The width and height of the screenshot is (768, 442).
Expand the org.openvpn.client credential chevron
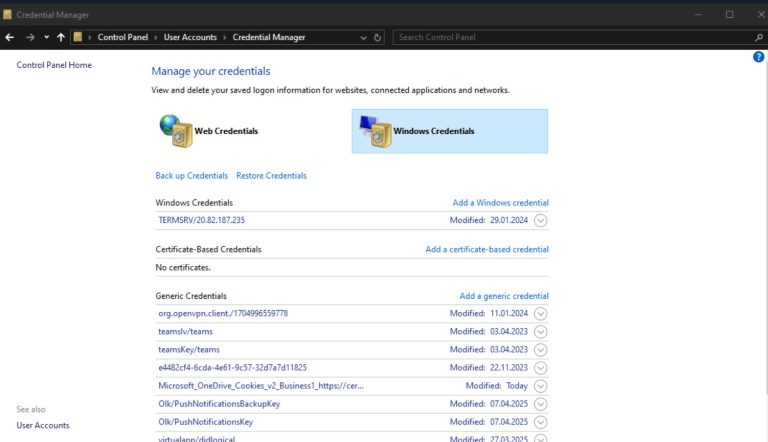pyautogui.click(x=540, y=314)
